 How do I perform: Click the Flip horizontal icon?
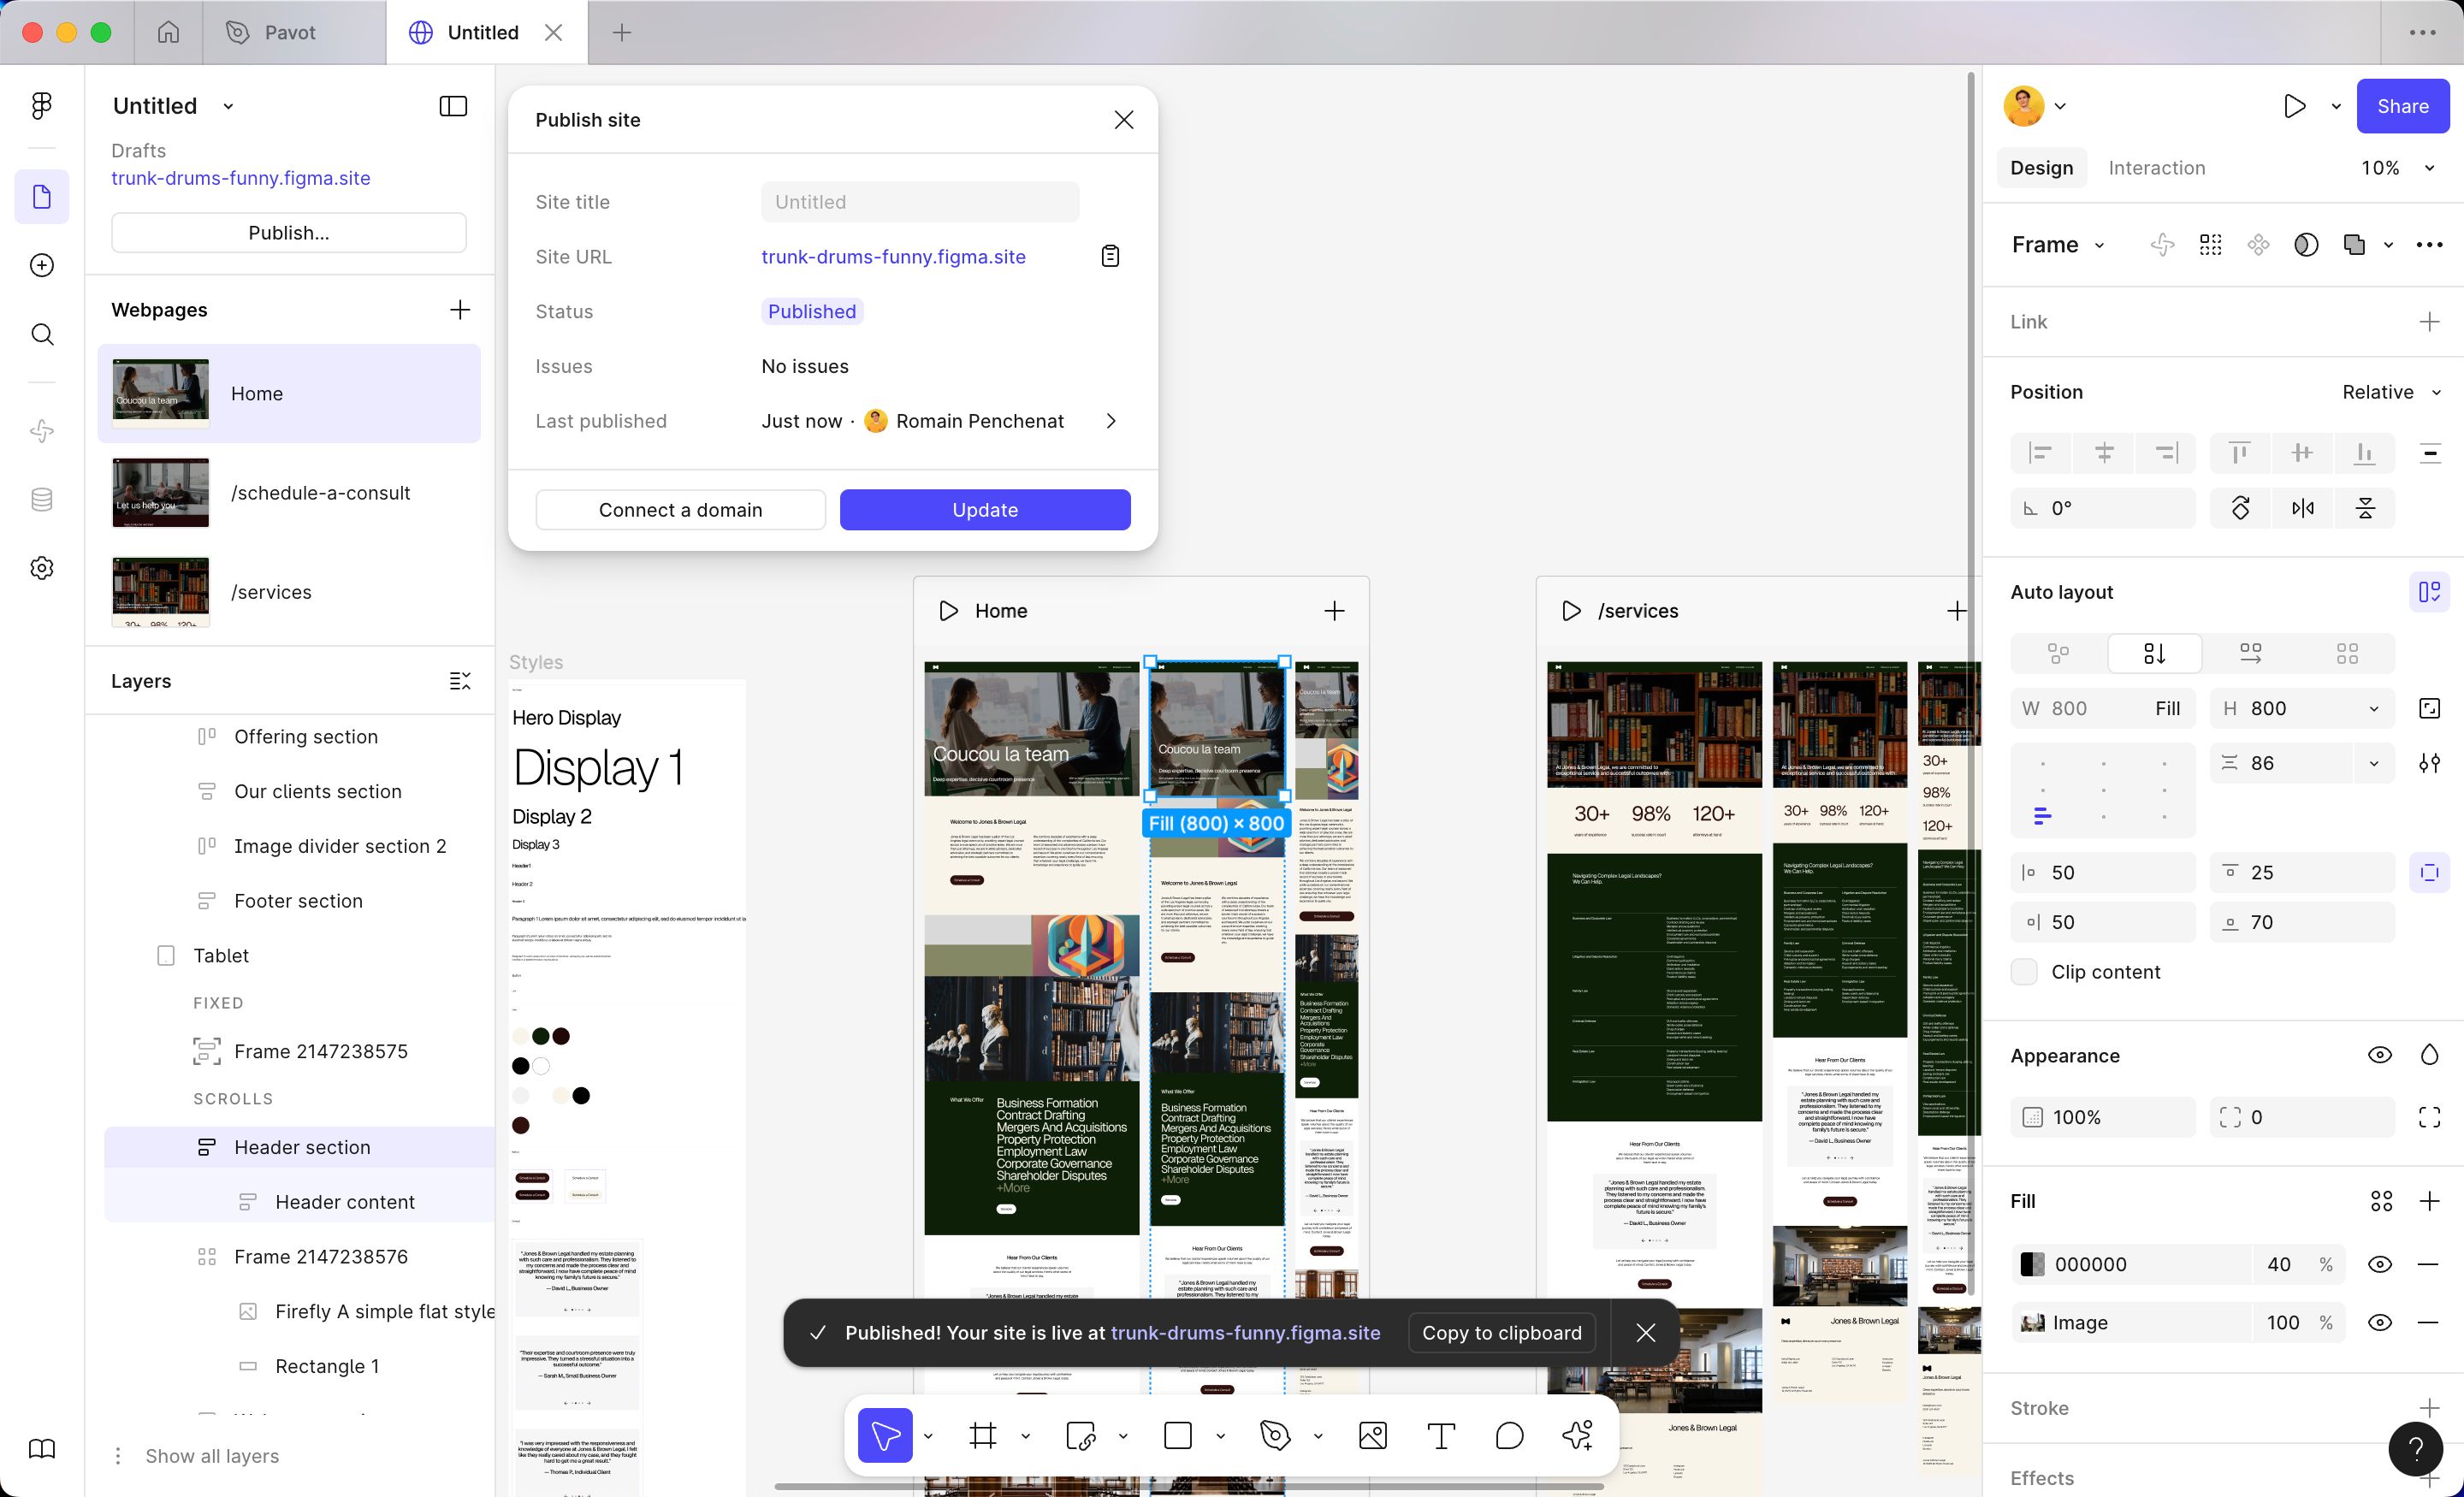coord(2303,508)
